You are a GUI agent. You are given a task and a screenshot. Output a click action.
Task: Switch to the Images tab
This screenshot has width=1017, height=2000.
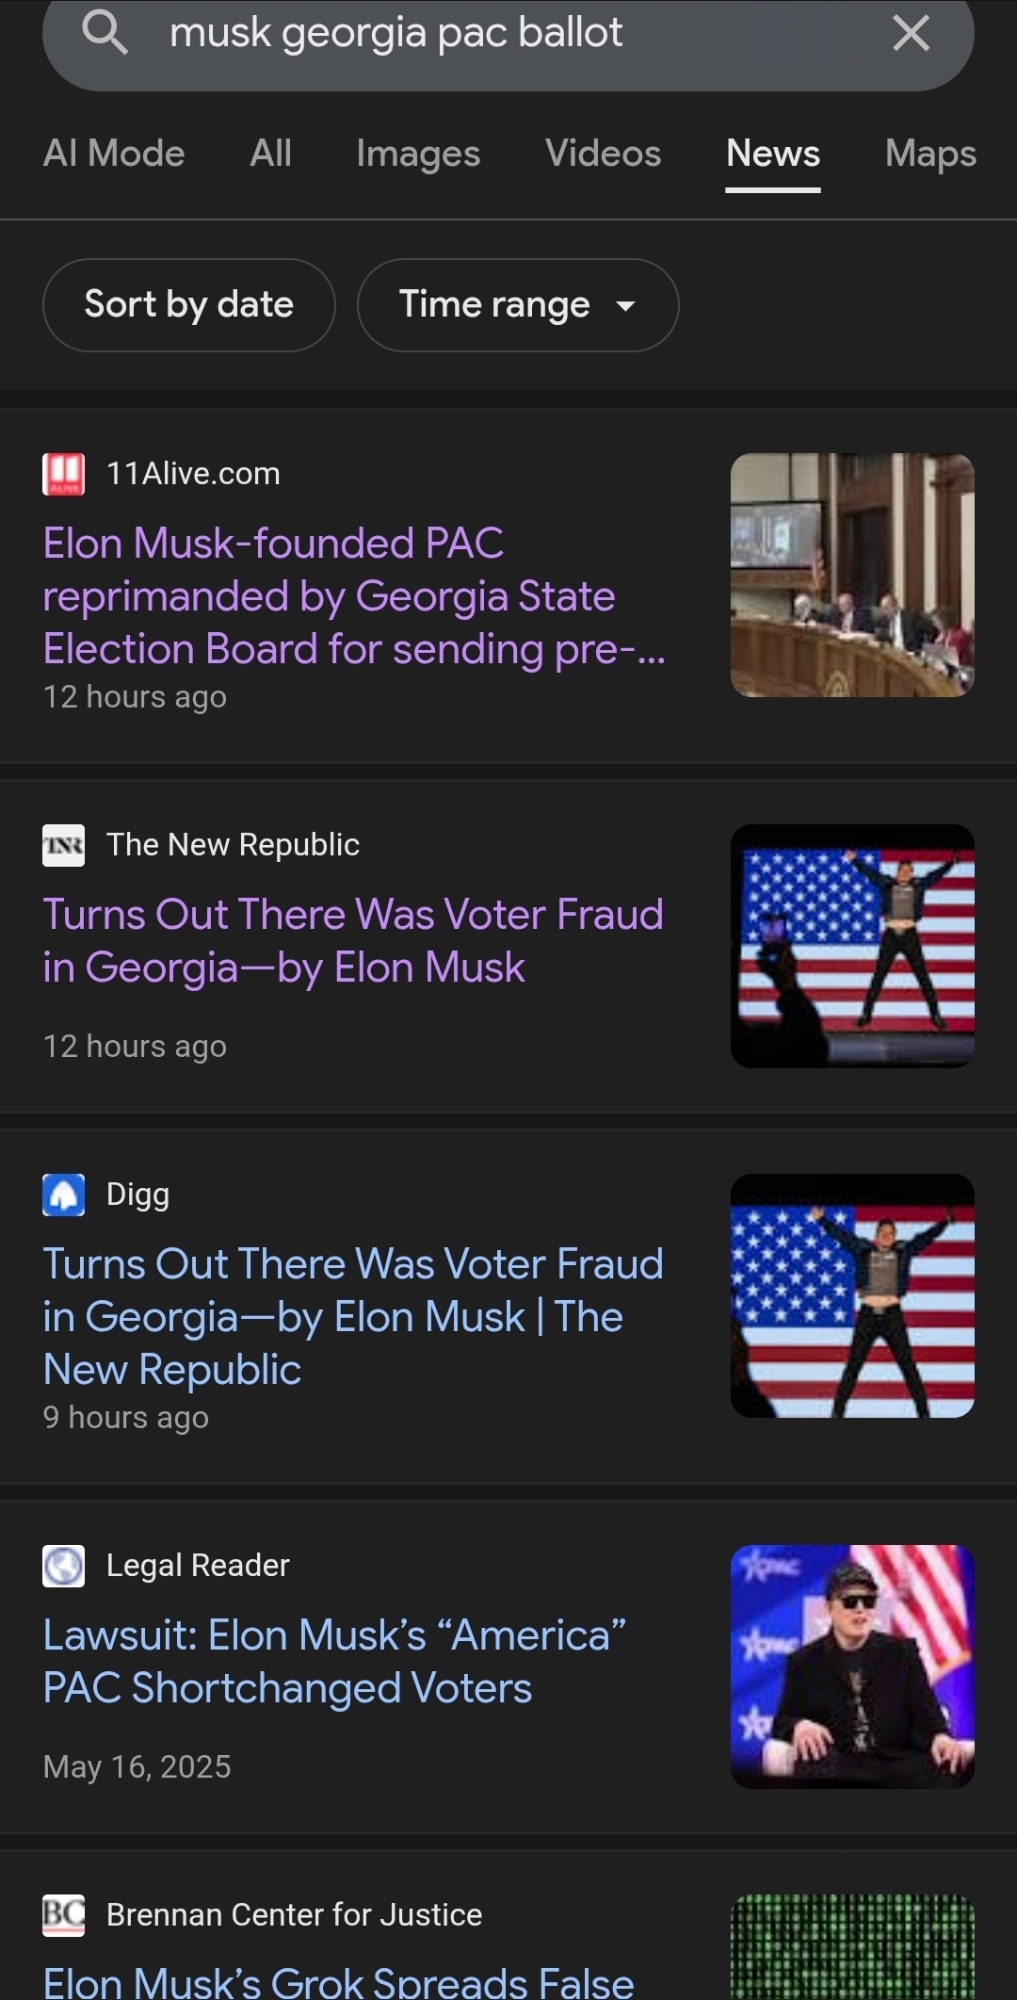point(418,154)
